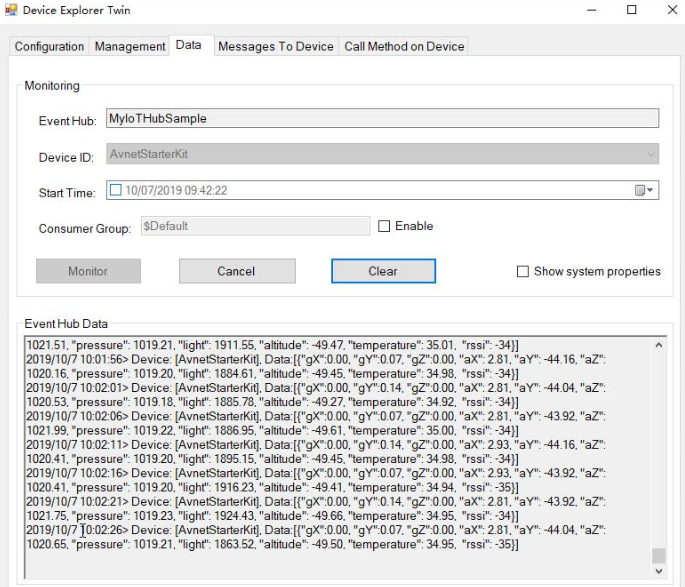Switch to the Configuration tab
Image resolution: width=685 pixels, height=587 pixels.
pos(49,46)
